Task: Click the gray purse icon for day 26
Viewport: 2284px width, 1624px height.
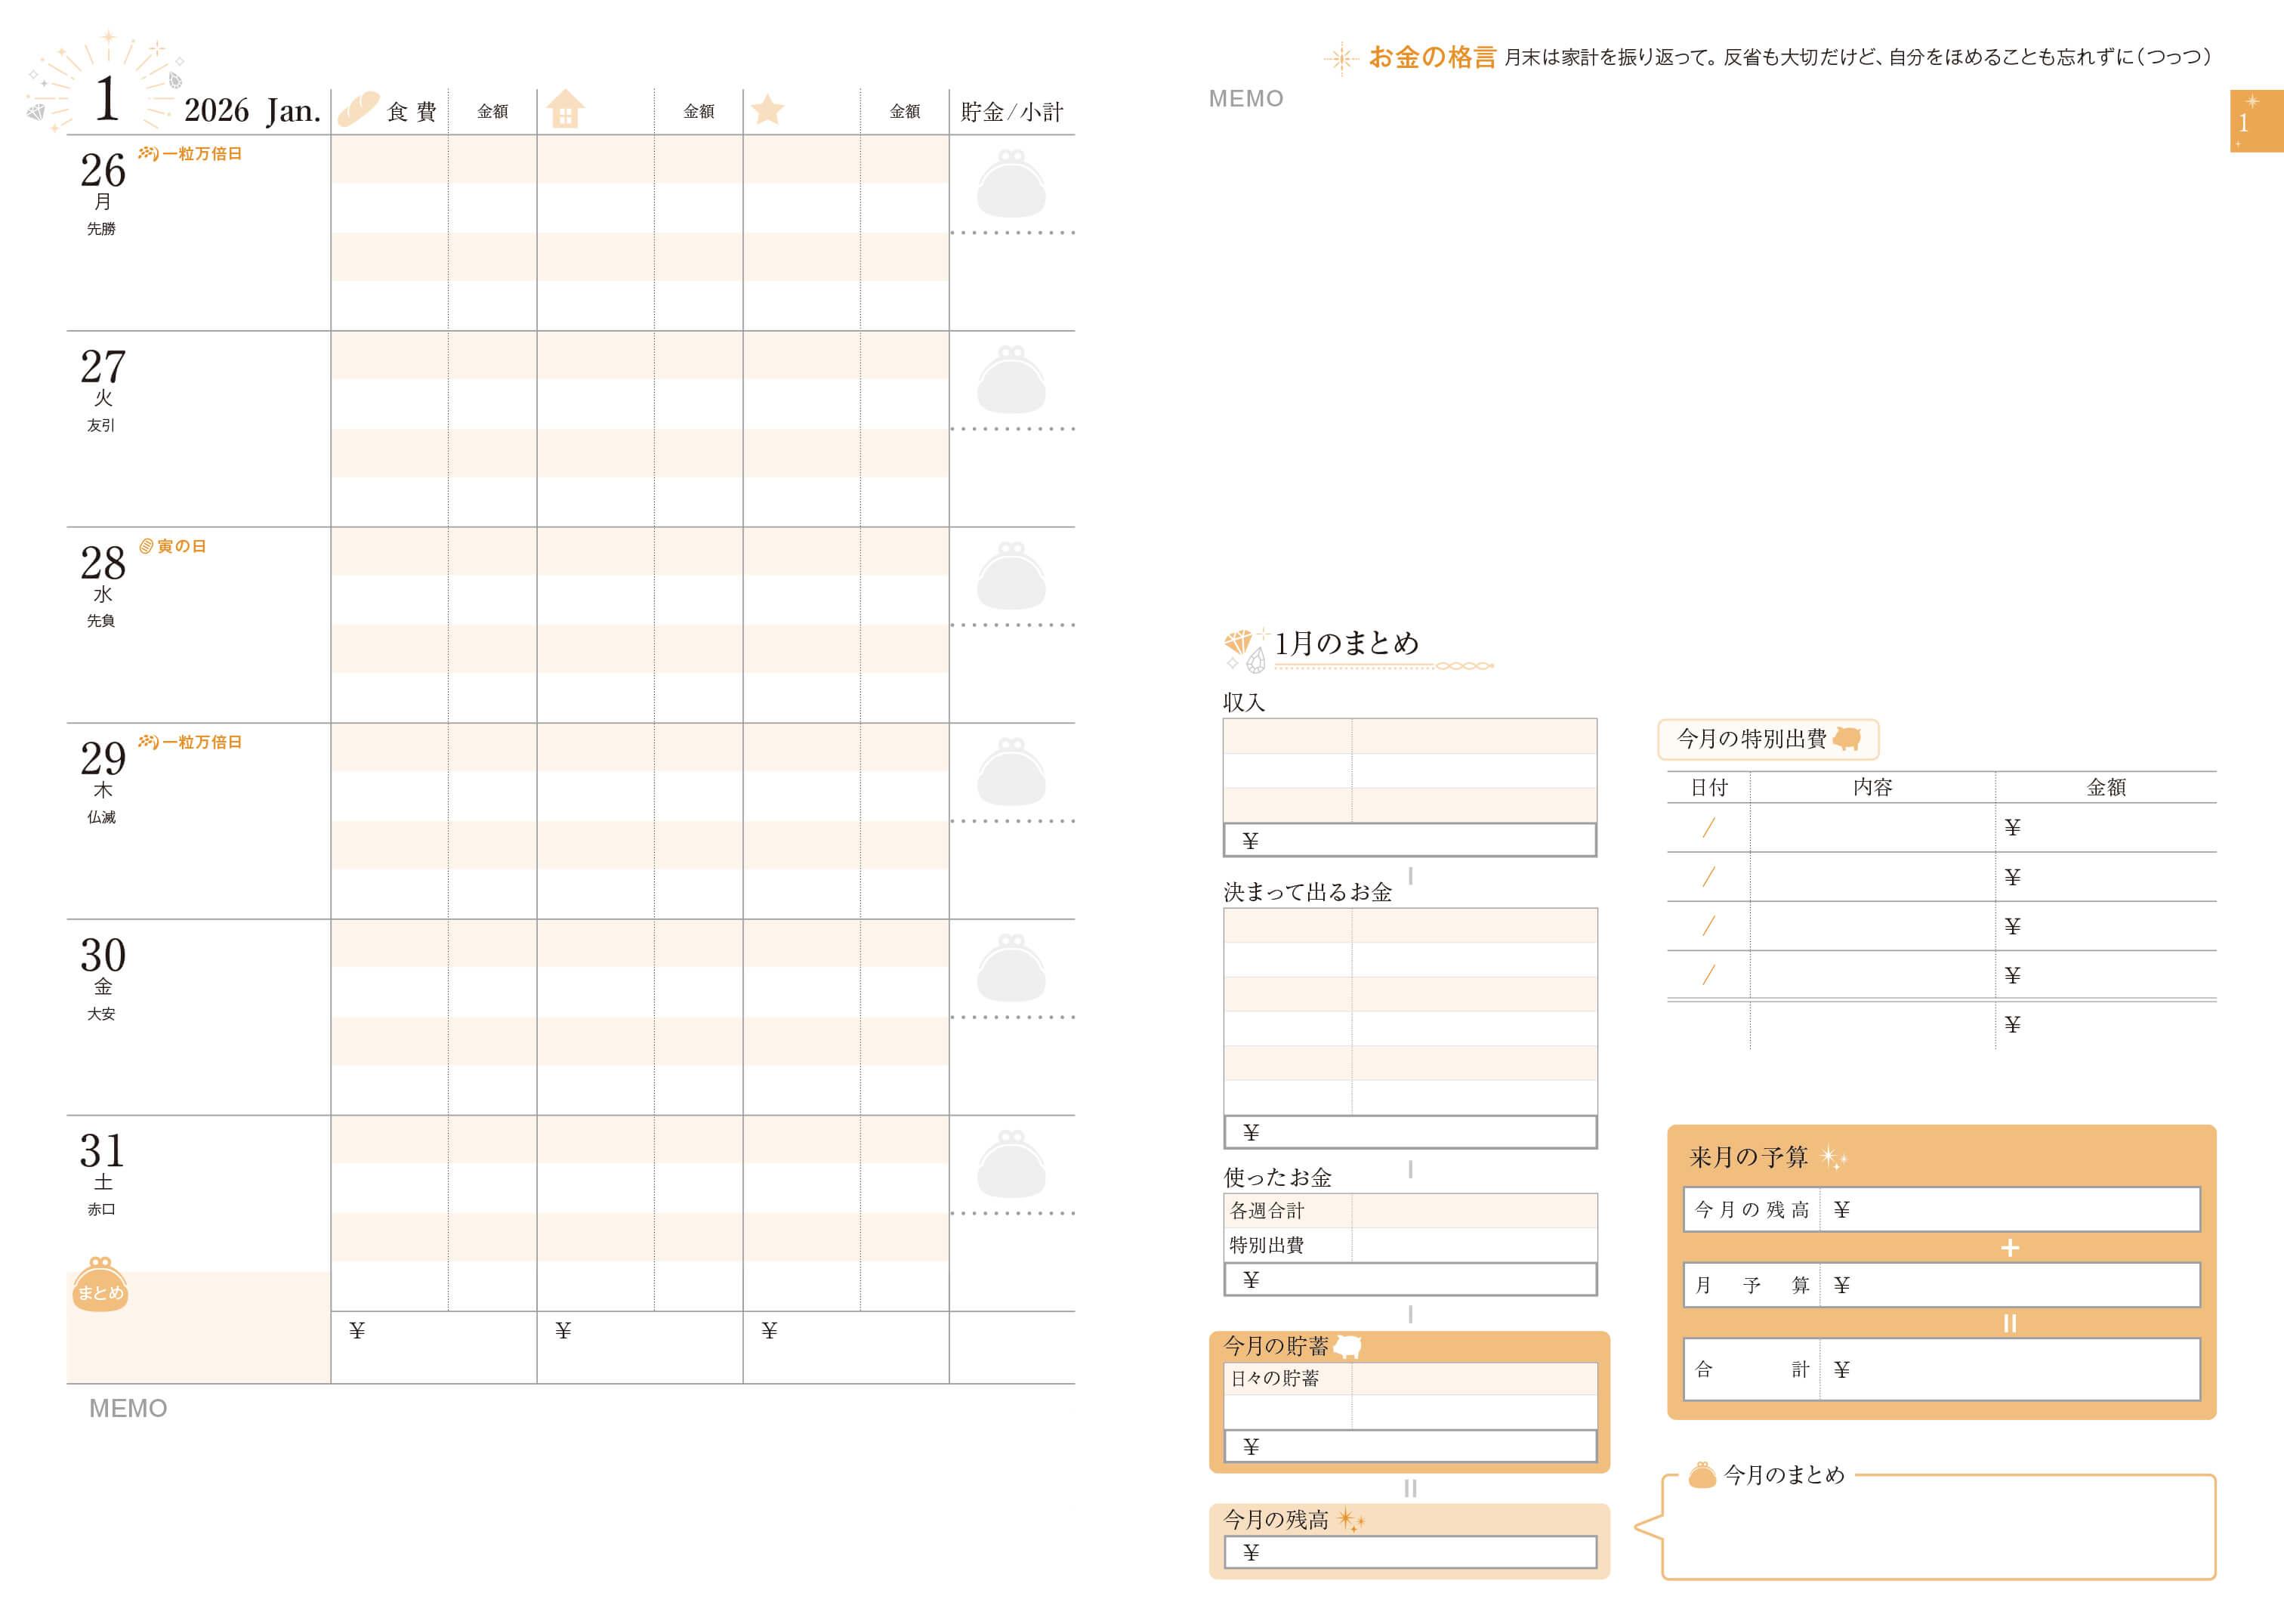Action: 1011,184
